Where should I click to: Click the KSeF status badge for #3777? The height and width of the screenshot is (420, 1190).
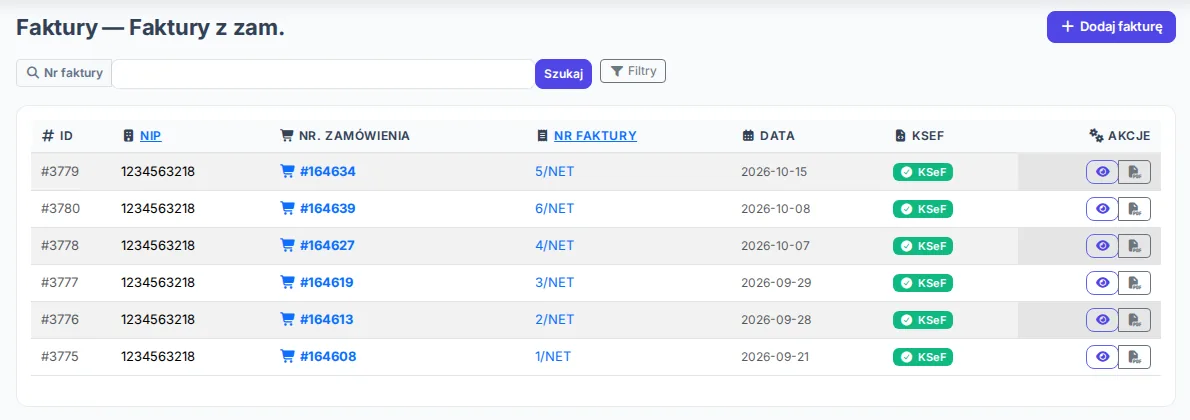pyautogui.click(x=922, y=283)
